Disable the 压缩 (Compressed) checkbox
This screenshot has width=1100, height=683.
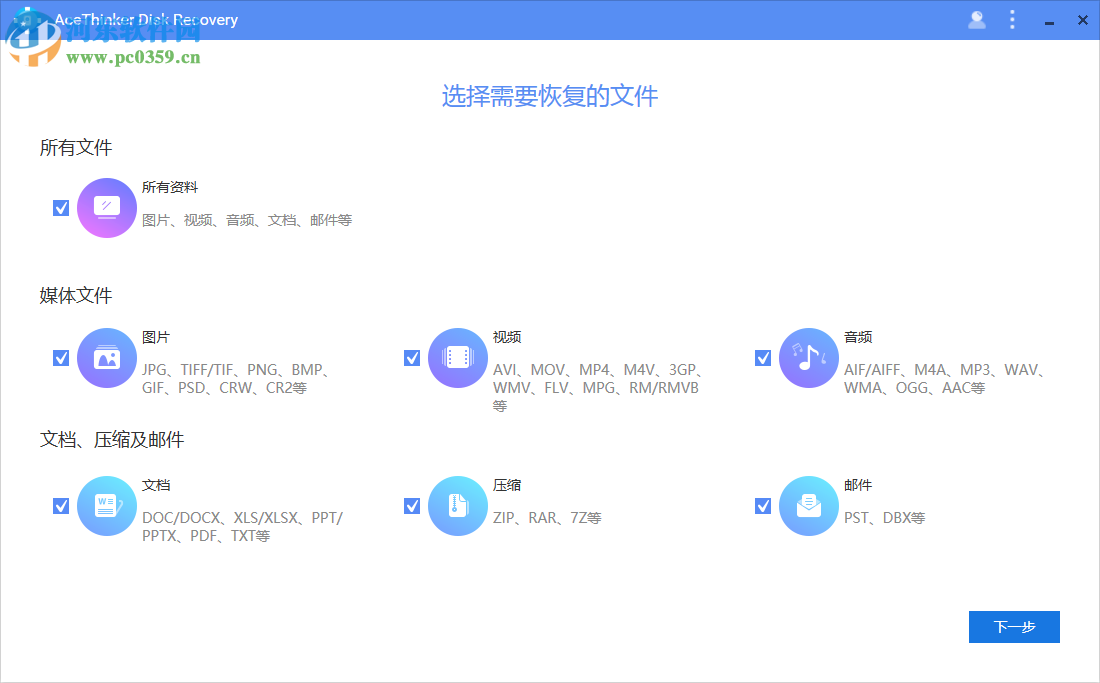412,505
